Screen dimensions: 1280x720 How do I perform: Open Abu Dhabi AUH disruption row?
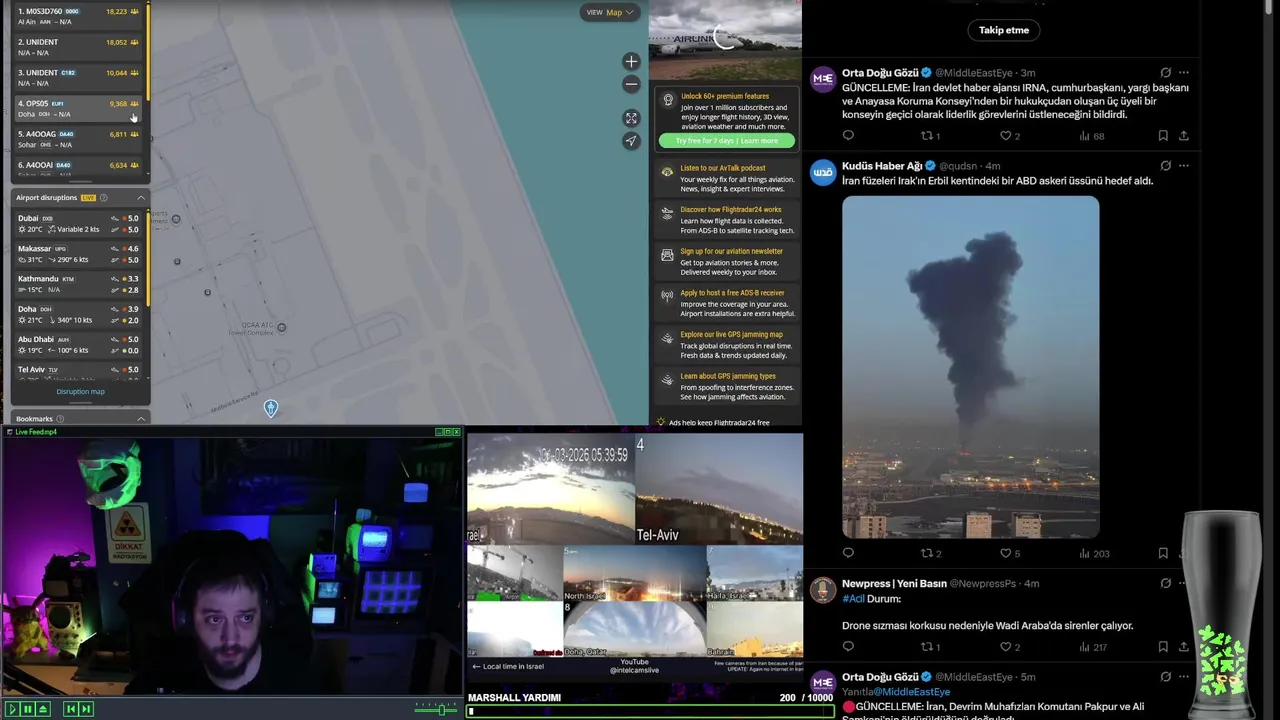point(78,345)
